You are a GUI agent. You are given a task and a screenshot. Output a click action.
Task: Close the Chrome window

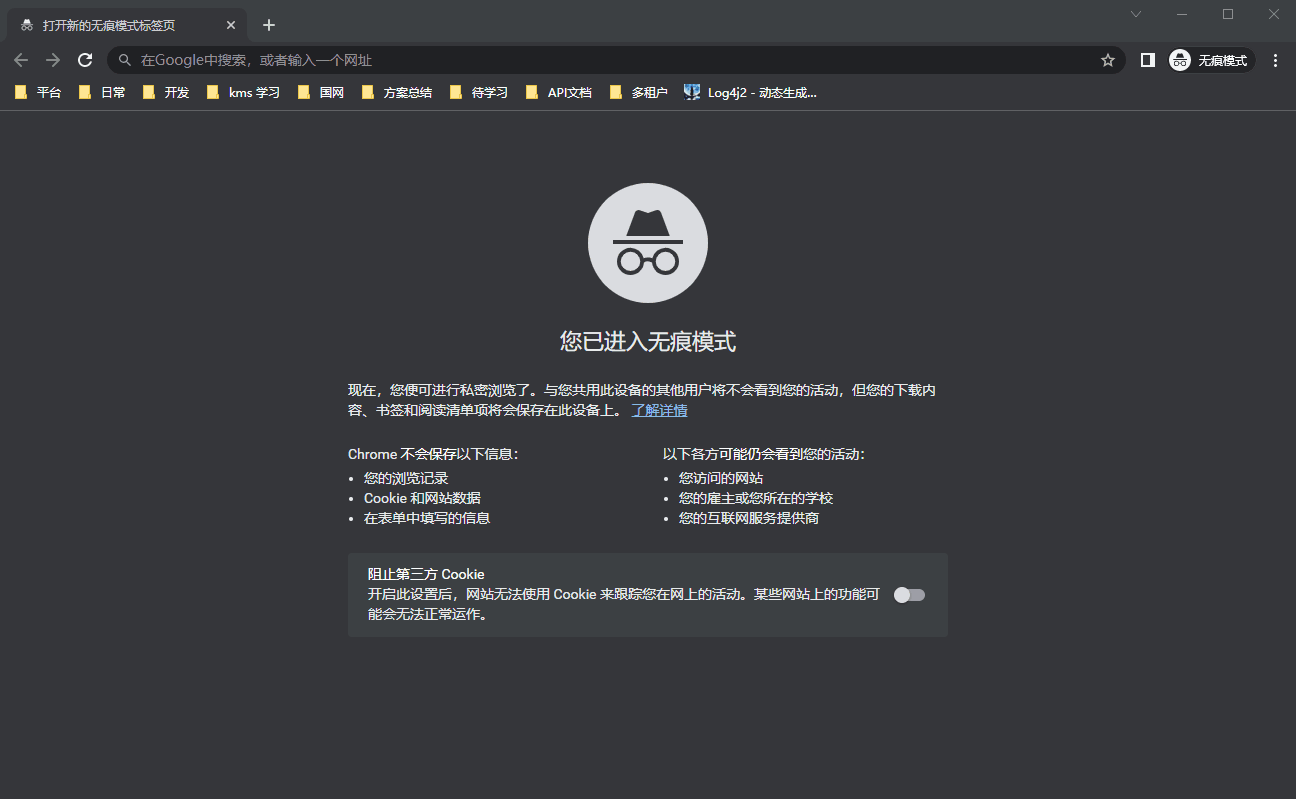[1274, 14]
